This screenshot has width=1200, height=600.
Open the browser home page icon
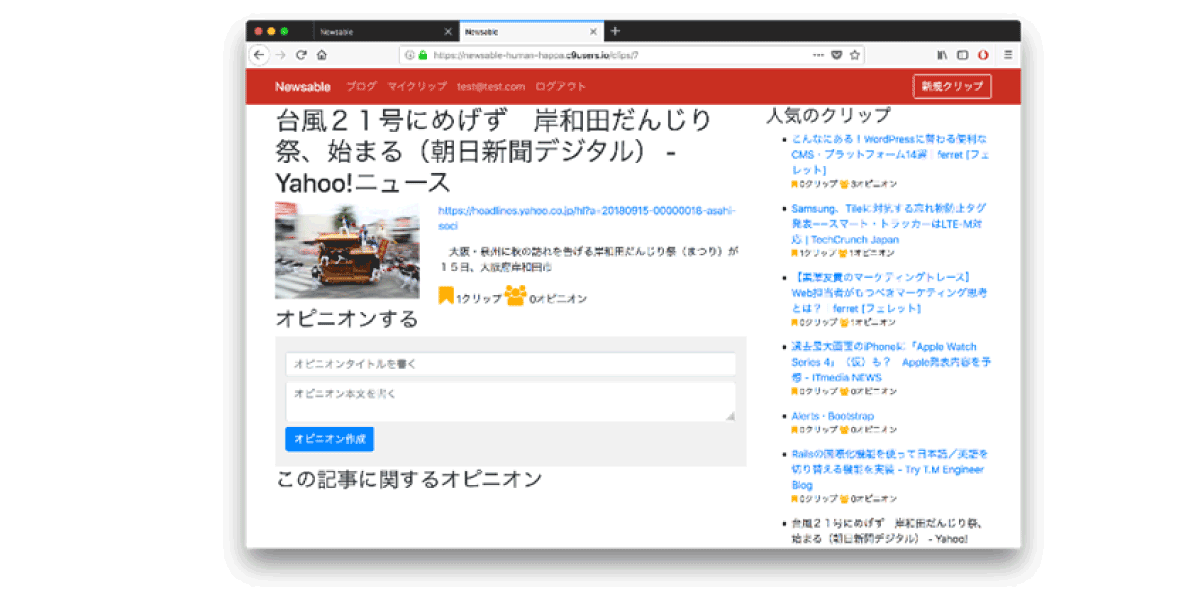click(x=322, y=55)
